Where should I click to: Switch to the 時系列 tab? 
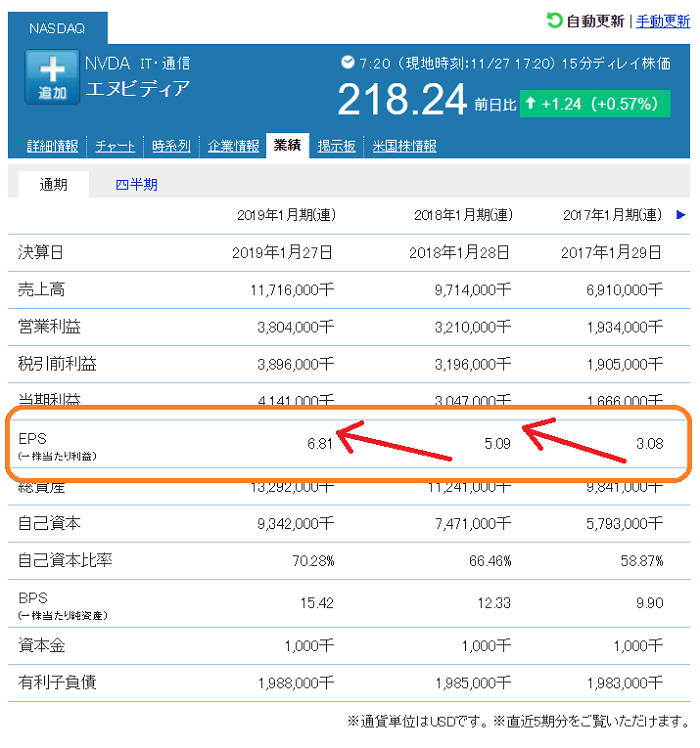coord(171,146)
